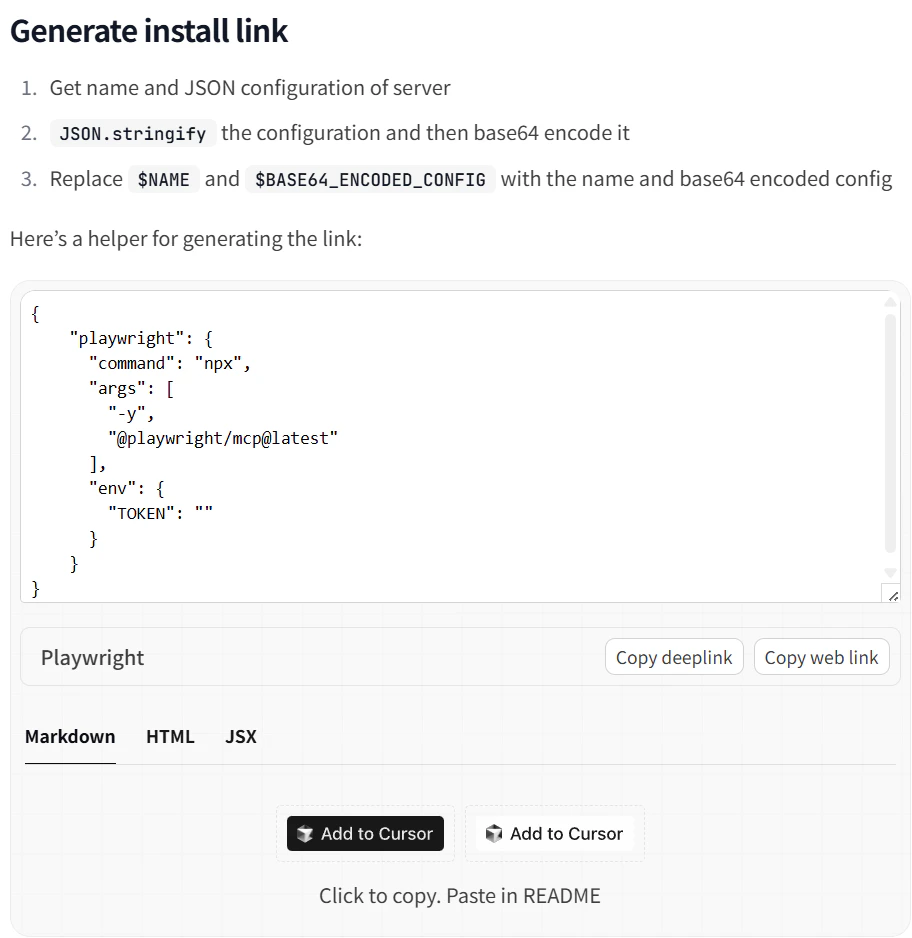Open the HTML tab
The width and height of the screenshot is (912, 938).
pos(170,736)
